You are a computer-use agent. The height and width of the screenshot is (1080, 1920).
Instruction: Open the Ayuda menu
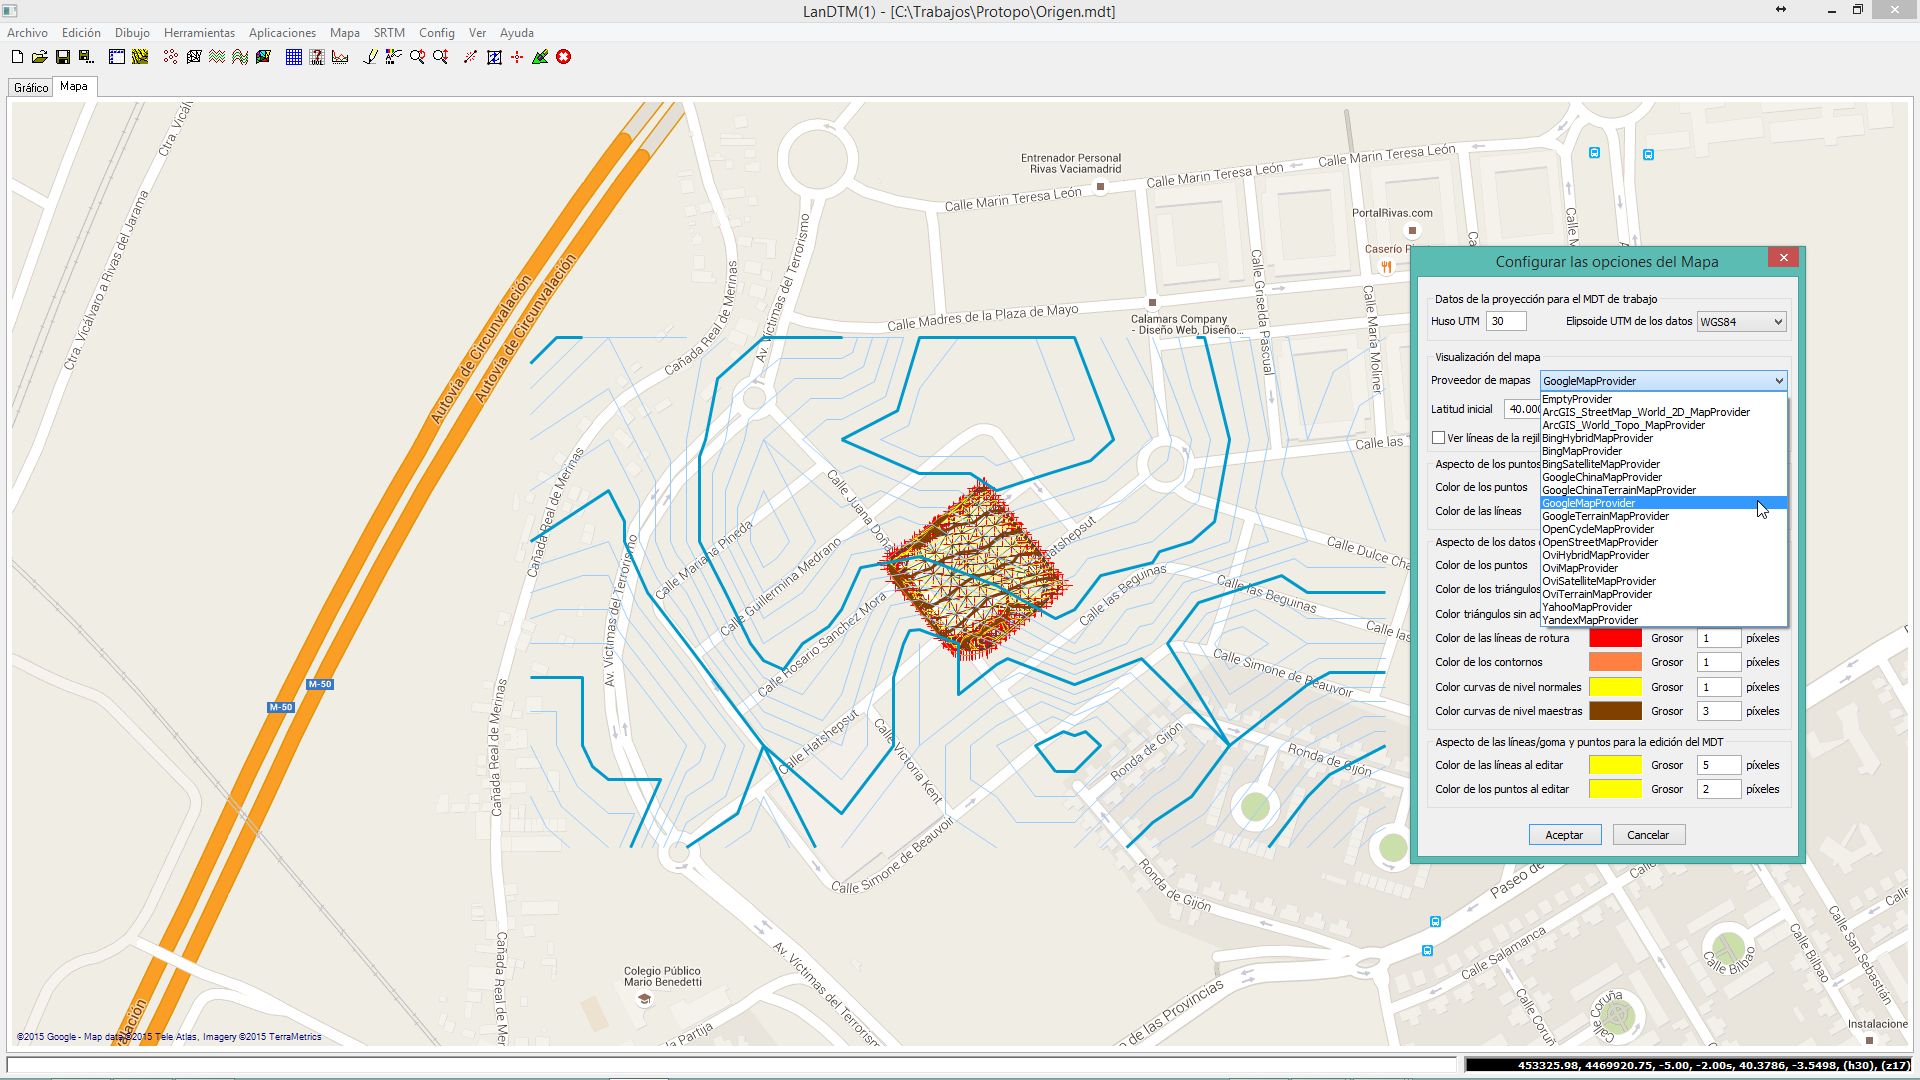coord(517,33)
